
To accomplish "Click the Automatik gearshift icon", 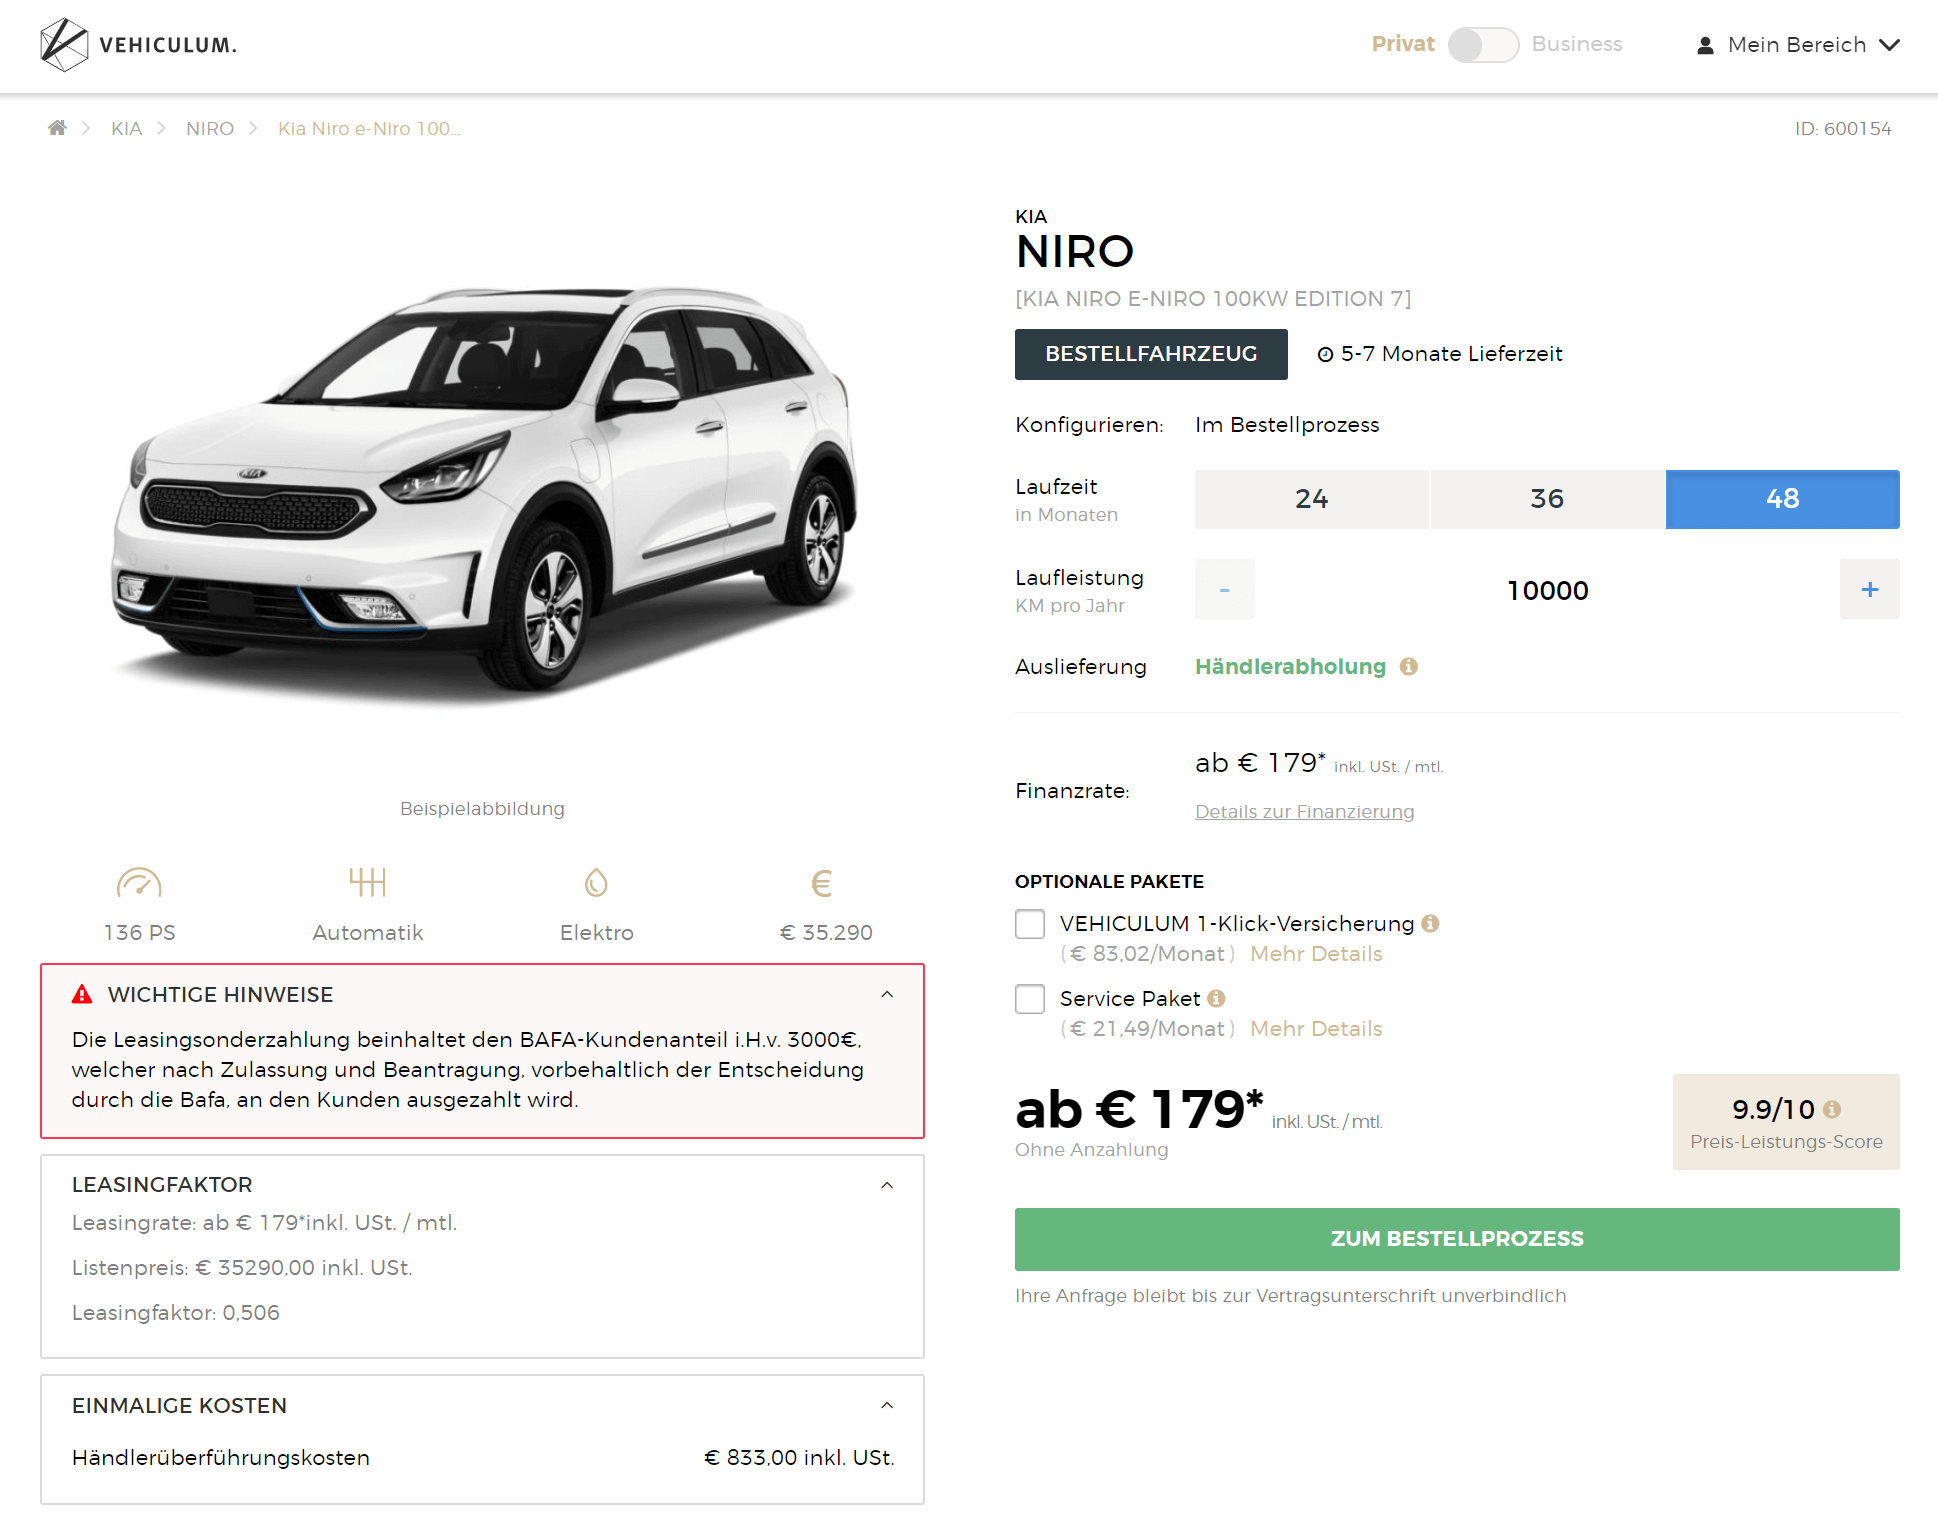I will [x=367, y=883].
